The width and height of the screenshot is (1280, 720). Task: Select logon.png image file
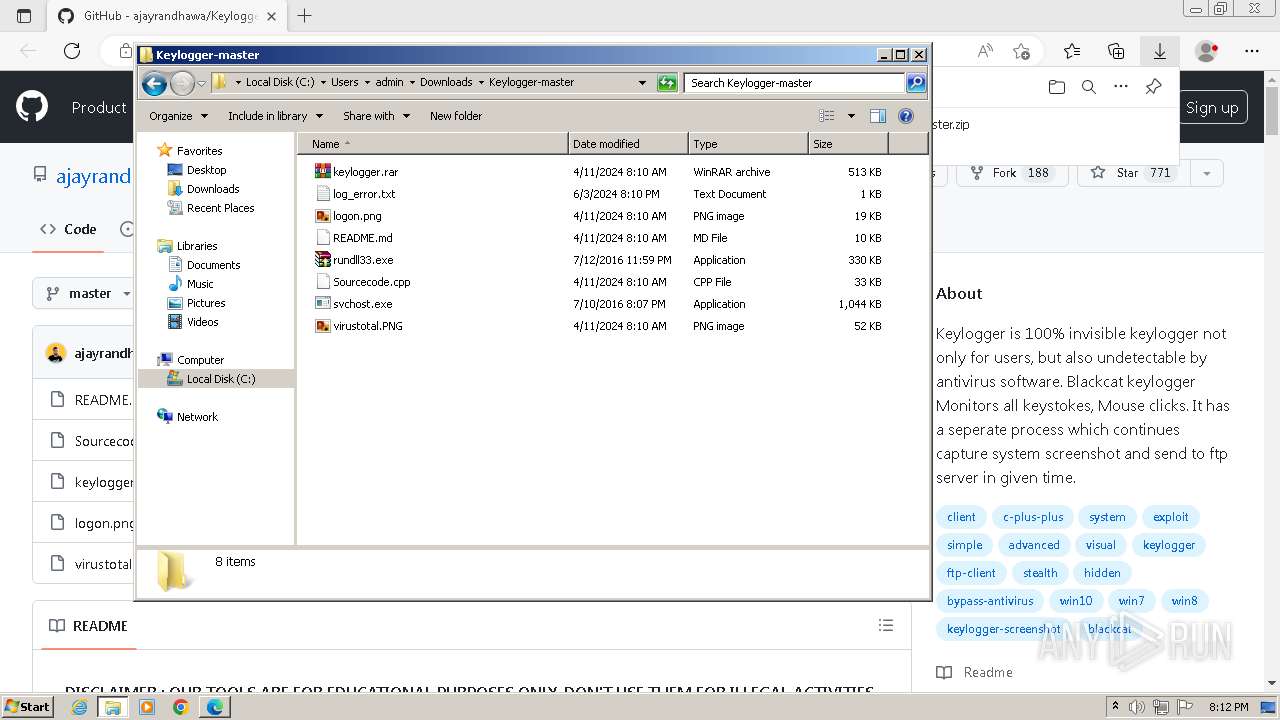[357, 216]
